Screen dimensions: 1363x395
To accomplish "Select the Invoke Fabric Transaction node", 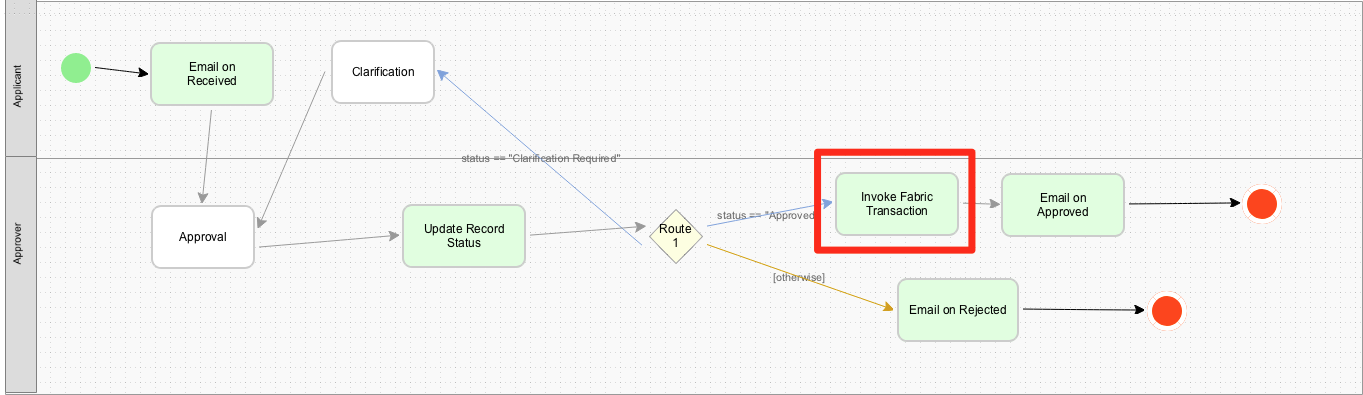I will pos(896,204).
